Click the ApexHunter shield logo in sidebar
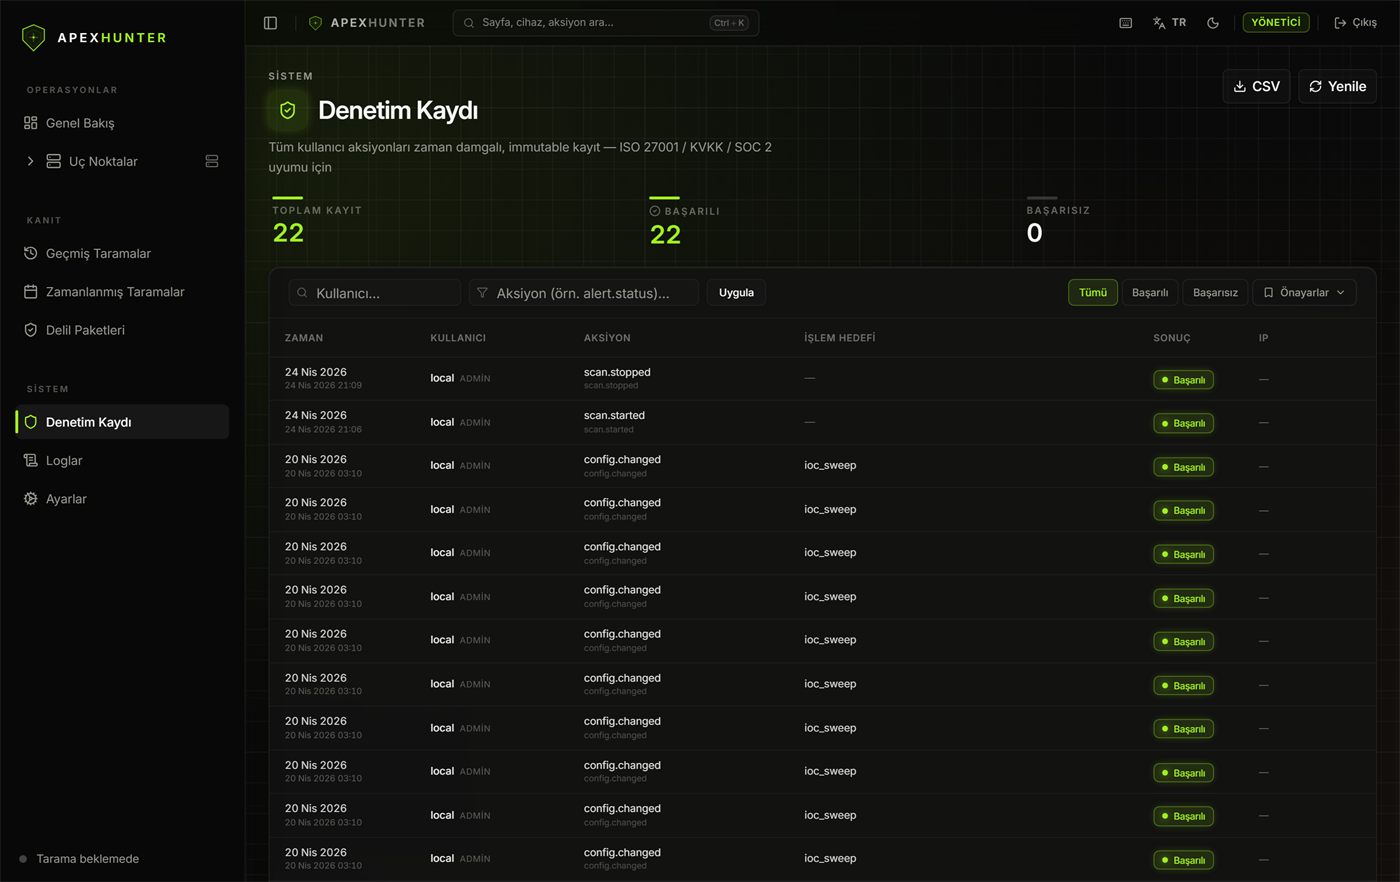This screenshot has height=882, width=1400. [x=33, y=37]
